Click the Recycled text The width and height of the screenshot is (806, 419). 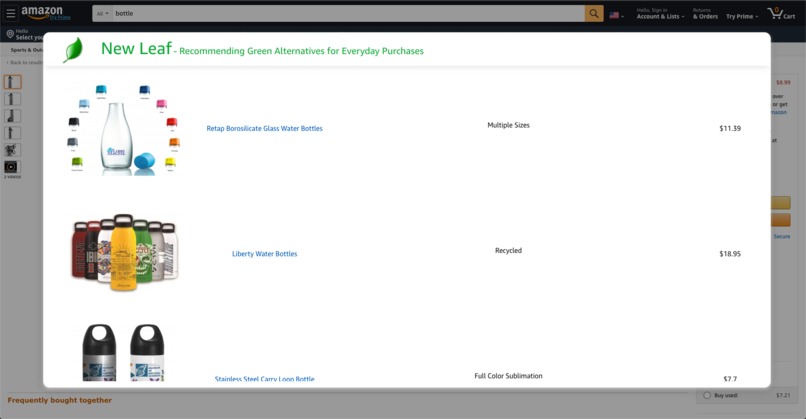[x=508, y=251]
